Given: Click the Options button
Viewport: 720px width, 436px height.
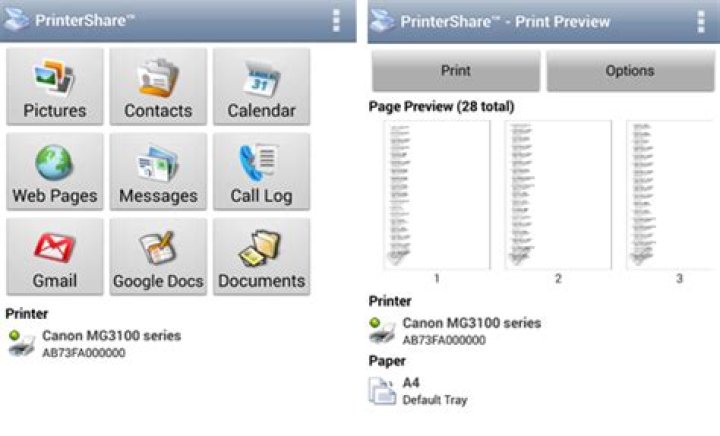Looking at the screenshot, I should [x=630, y=71].
